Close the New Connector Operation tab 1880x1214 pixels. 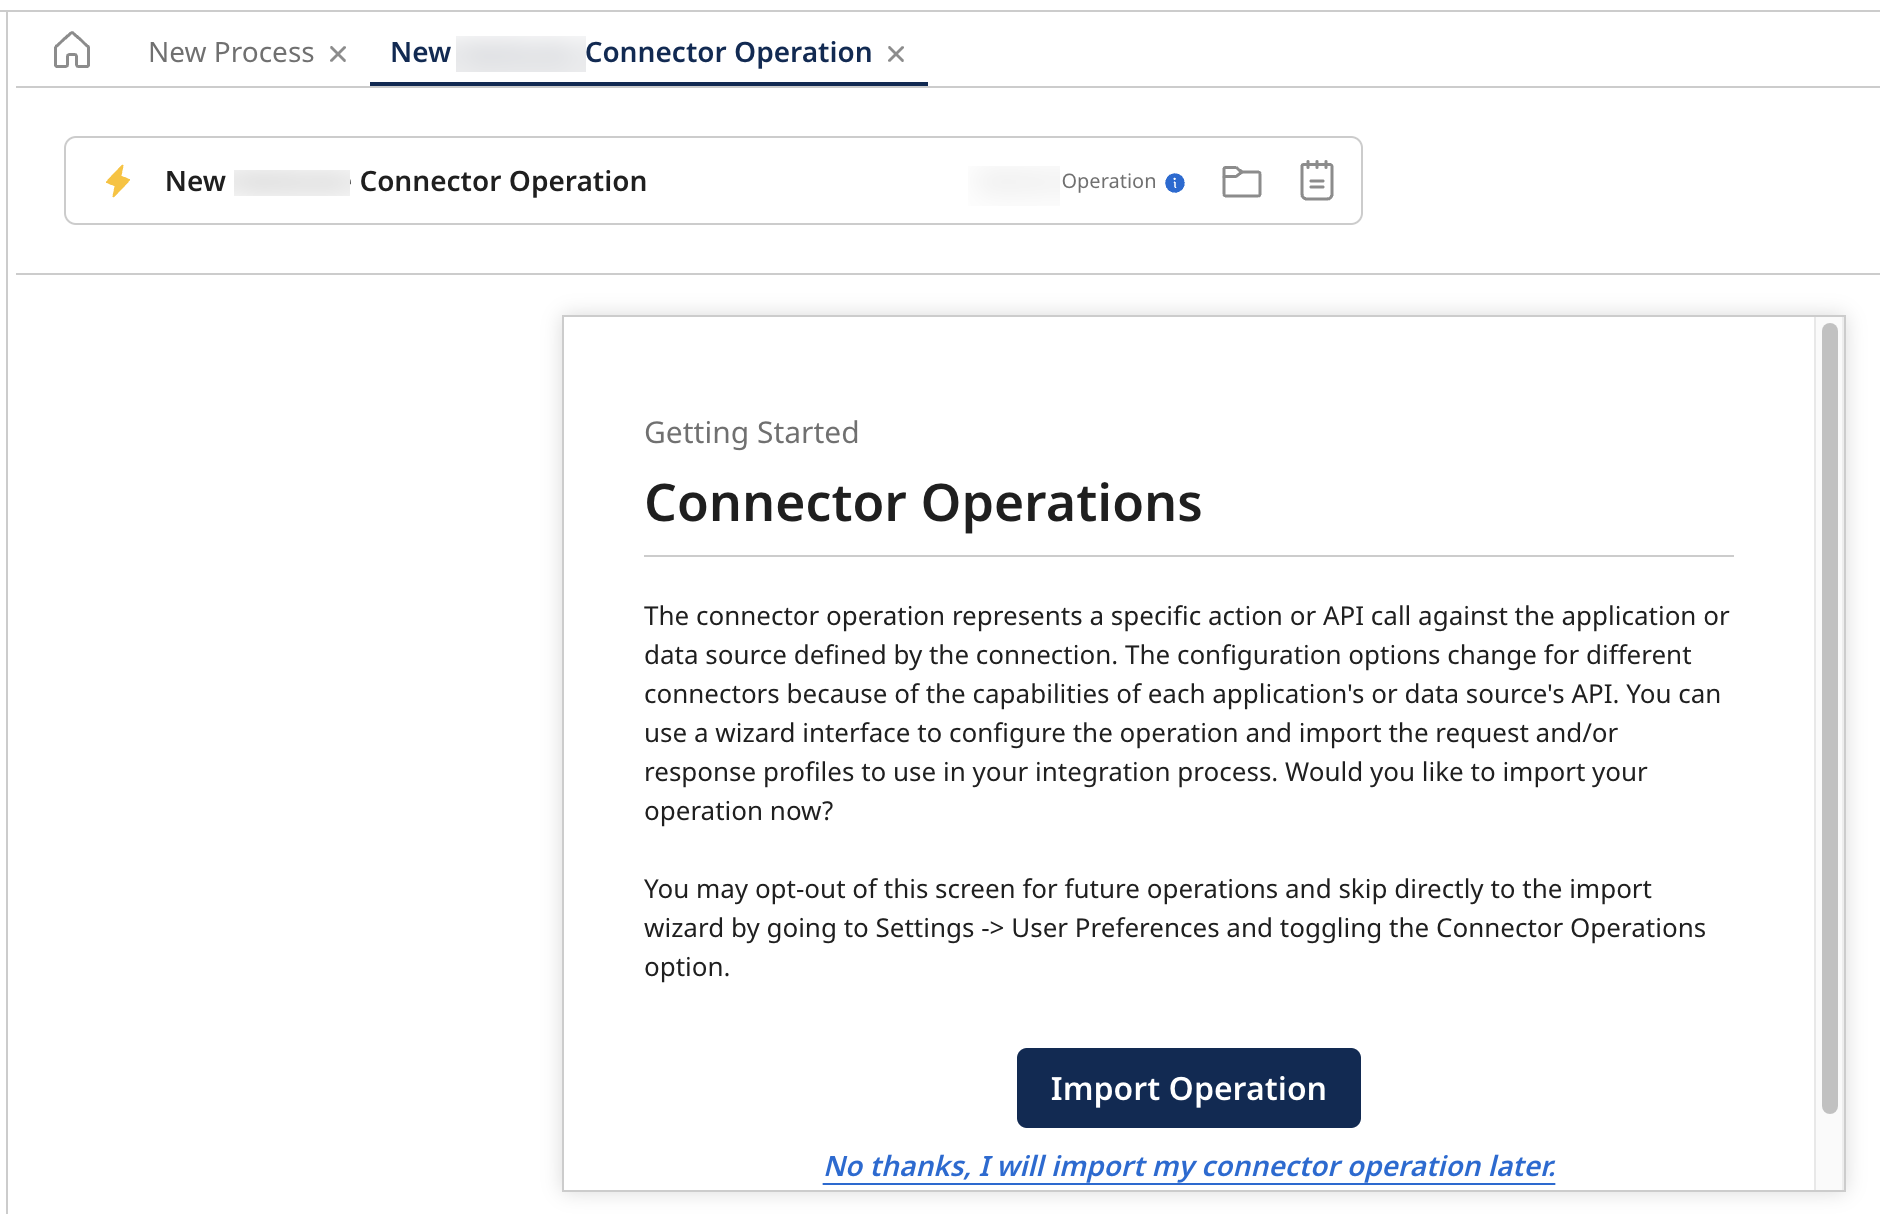tap(897, 54)
